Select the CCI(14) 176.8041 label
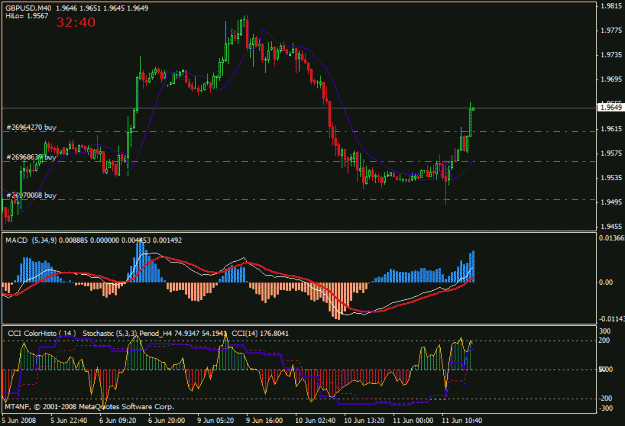Screen dimensions: 625x426 point(260,333)
